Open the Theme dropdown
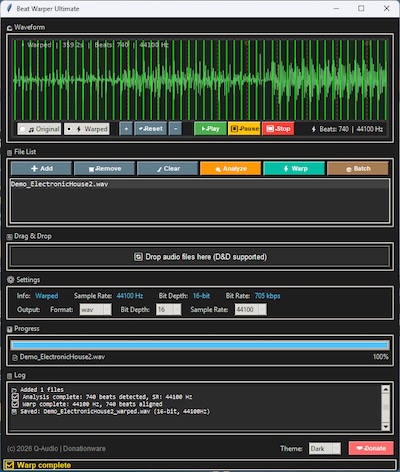This screenshot has width=400, height=472. tap(325, 449)
